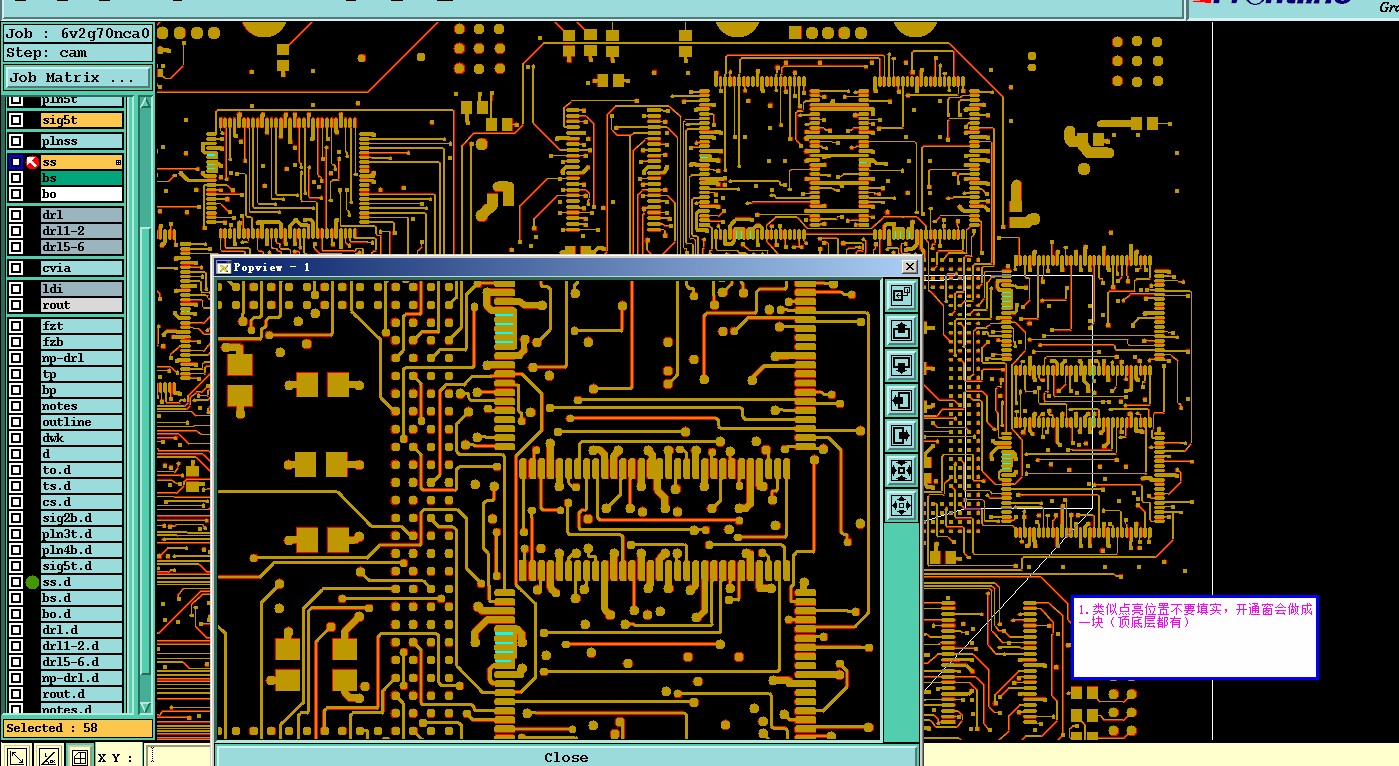This screenshot has height=766, width=1399.
Task: Select the mp-drl layer name
Action: pyautogui.click(x=82, y=358)
